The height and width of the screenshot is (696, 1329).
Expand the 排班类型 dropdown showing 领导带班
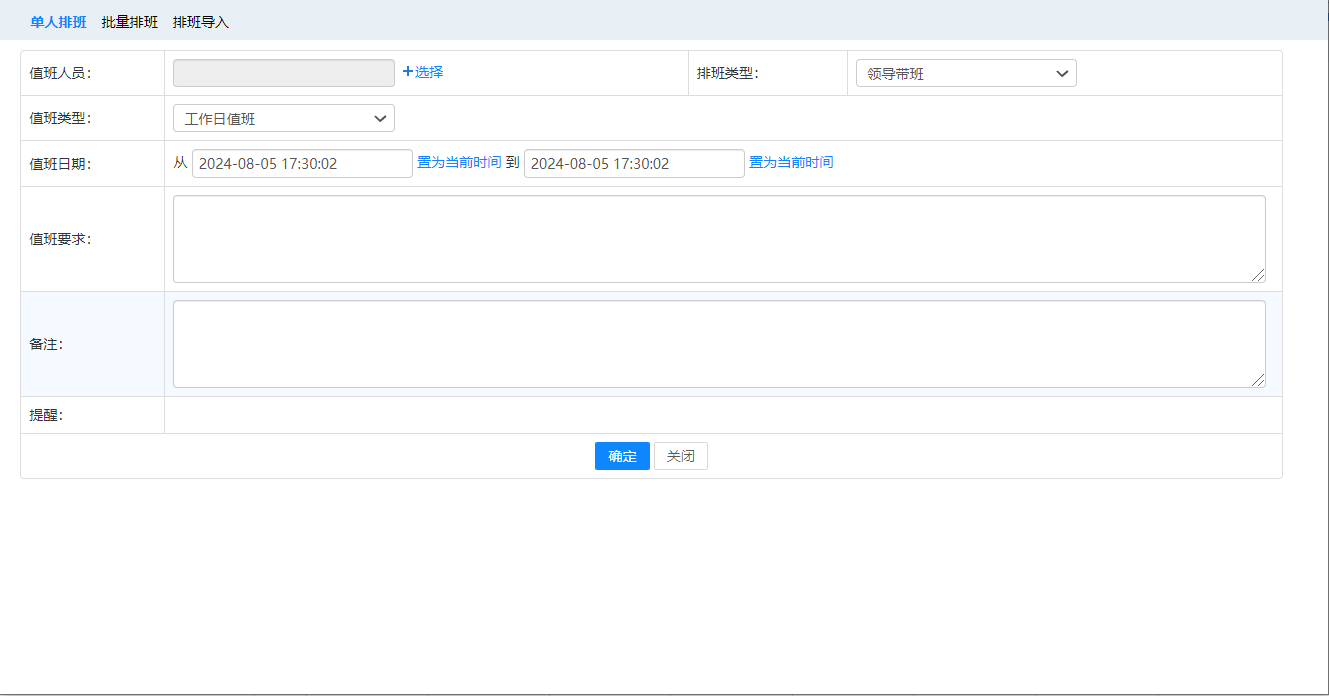[x=965, y=74]
